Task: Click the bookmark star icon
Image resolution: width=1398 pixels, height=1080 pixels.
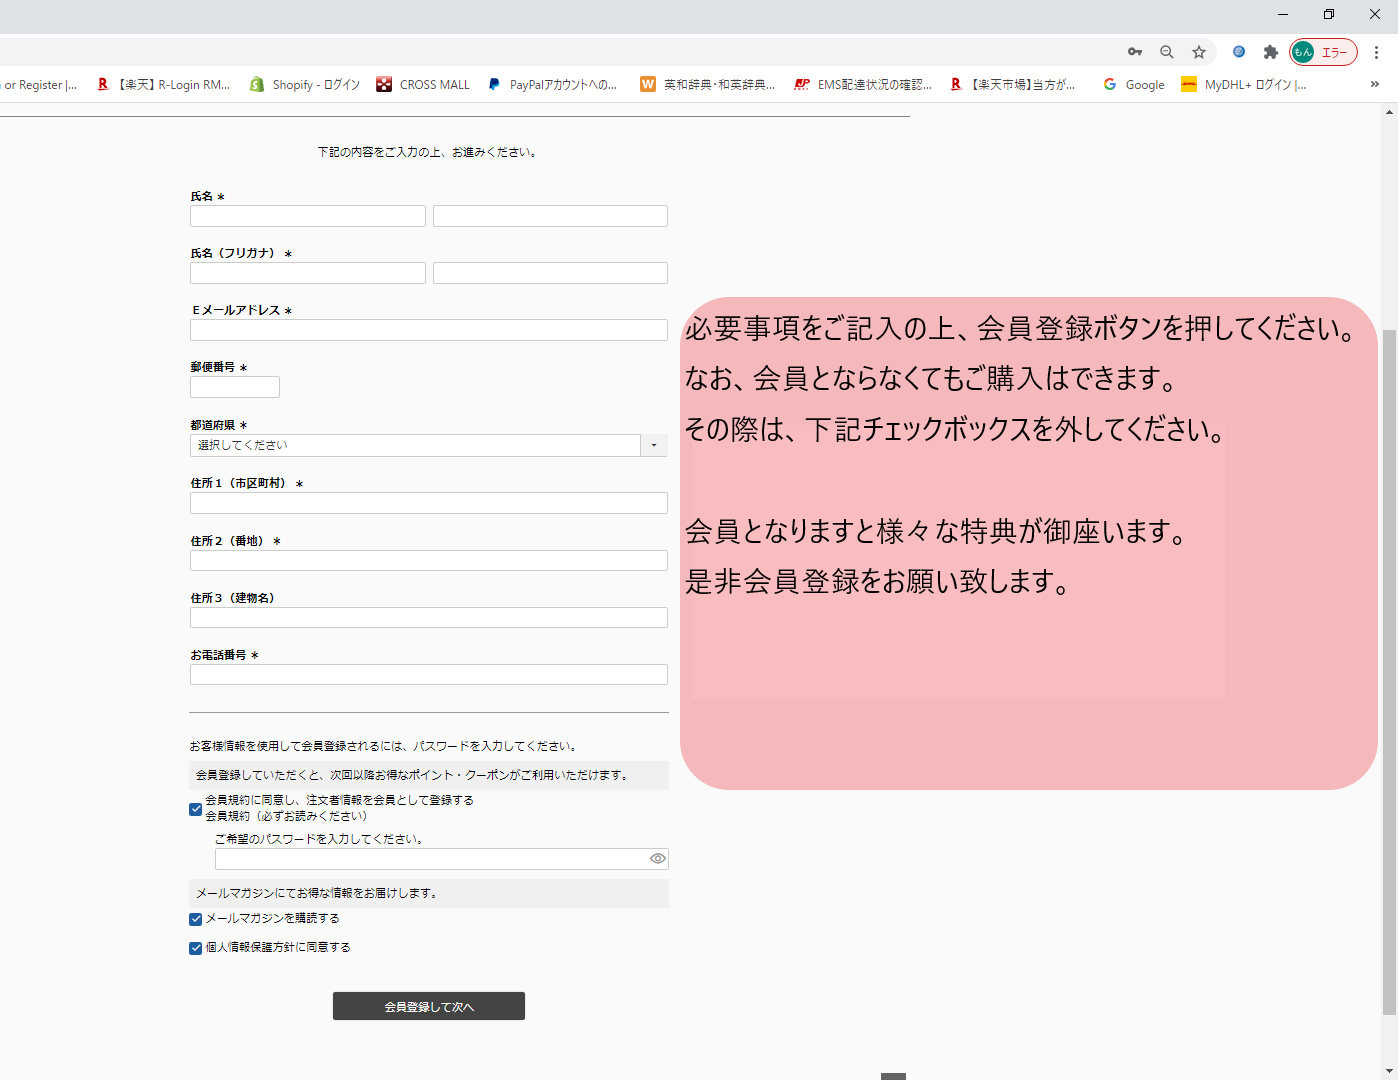Action: tap(1198, 51)
